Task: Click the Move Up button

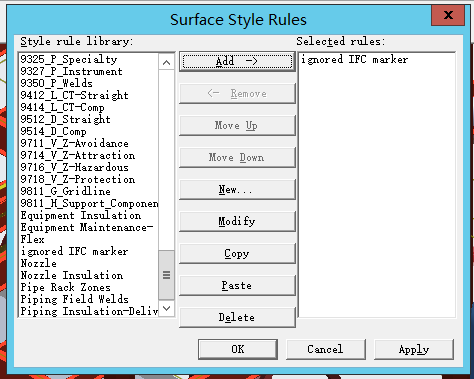Action: (237, 125)
